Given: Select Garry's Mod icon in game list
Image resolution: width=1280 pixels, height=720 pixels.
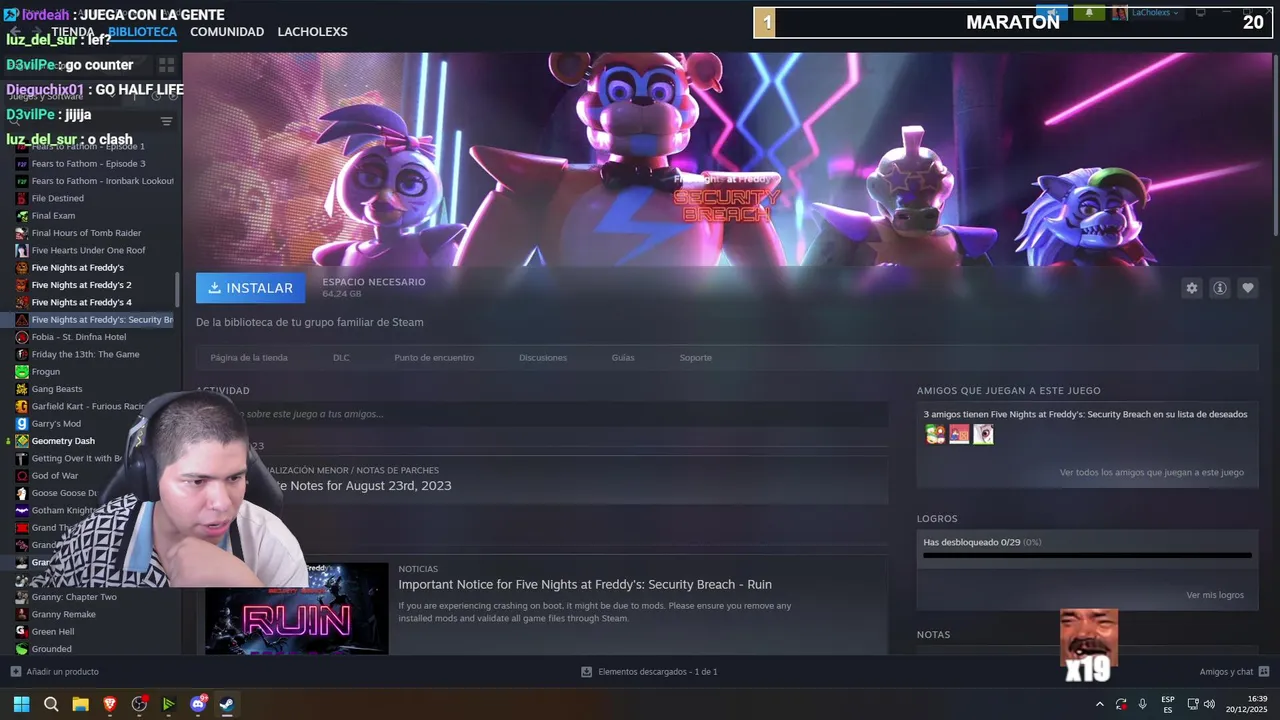Looking at the screenshot, I should pyautogui.click(x=22, y=424).
